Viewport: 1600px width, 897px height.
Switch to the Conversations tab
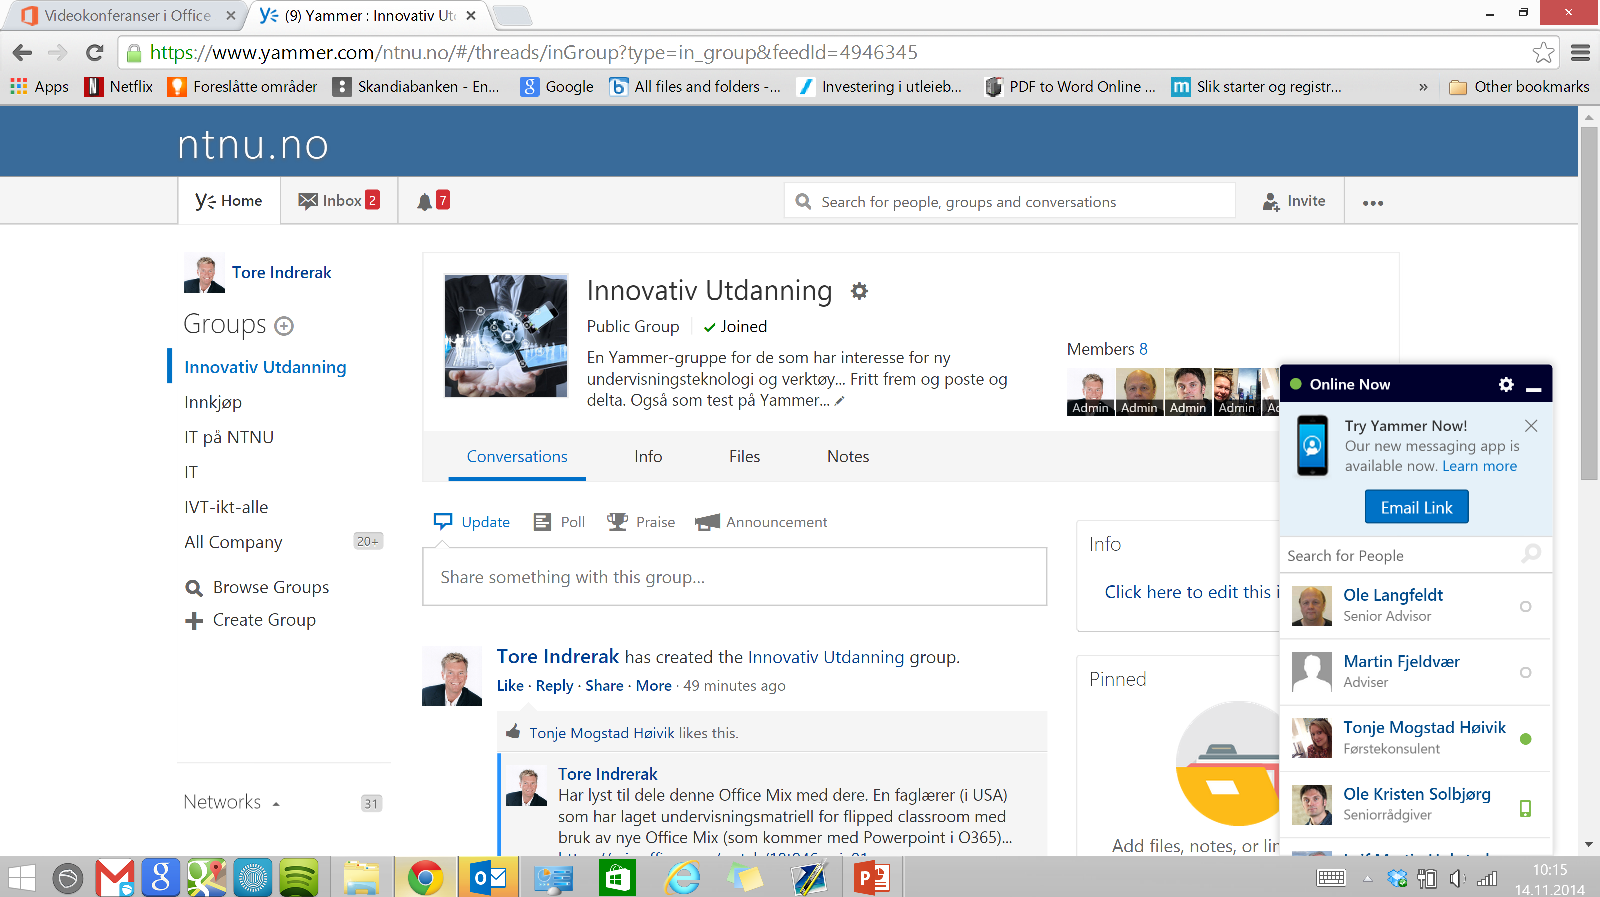(x=517, y=457)
